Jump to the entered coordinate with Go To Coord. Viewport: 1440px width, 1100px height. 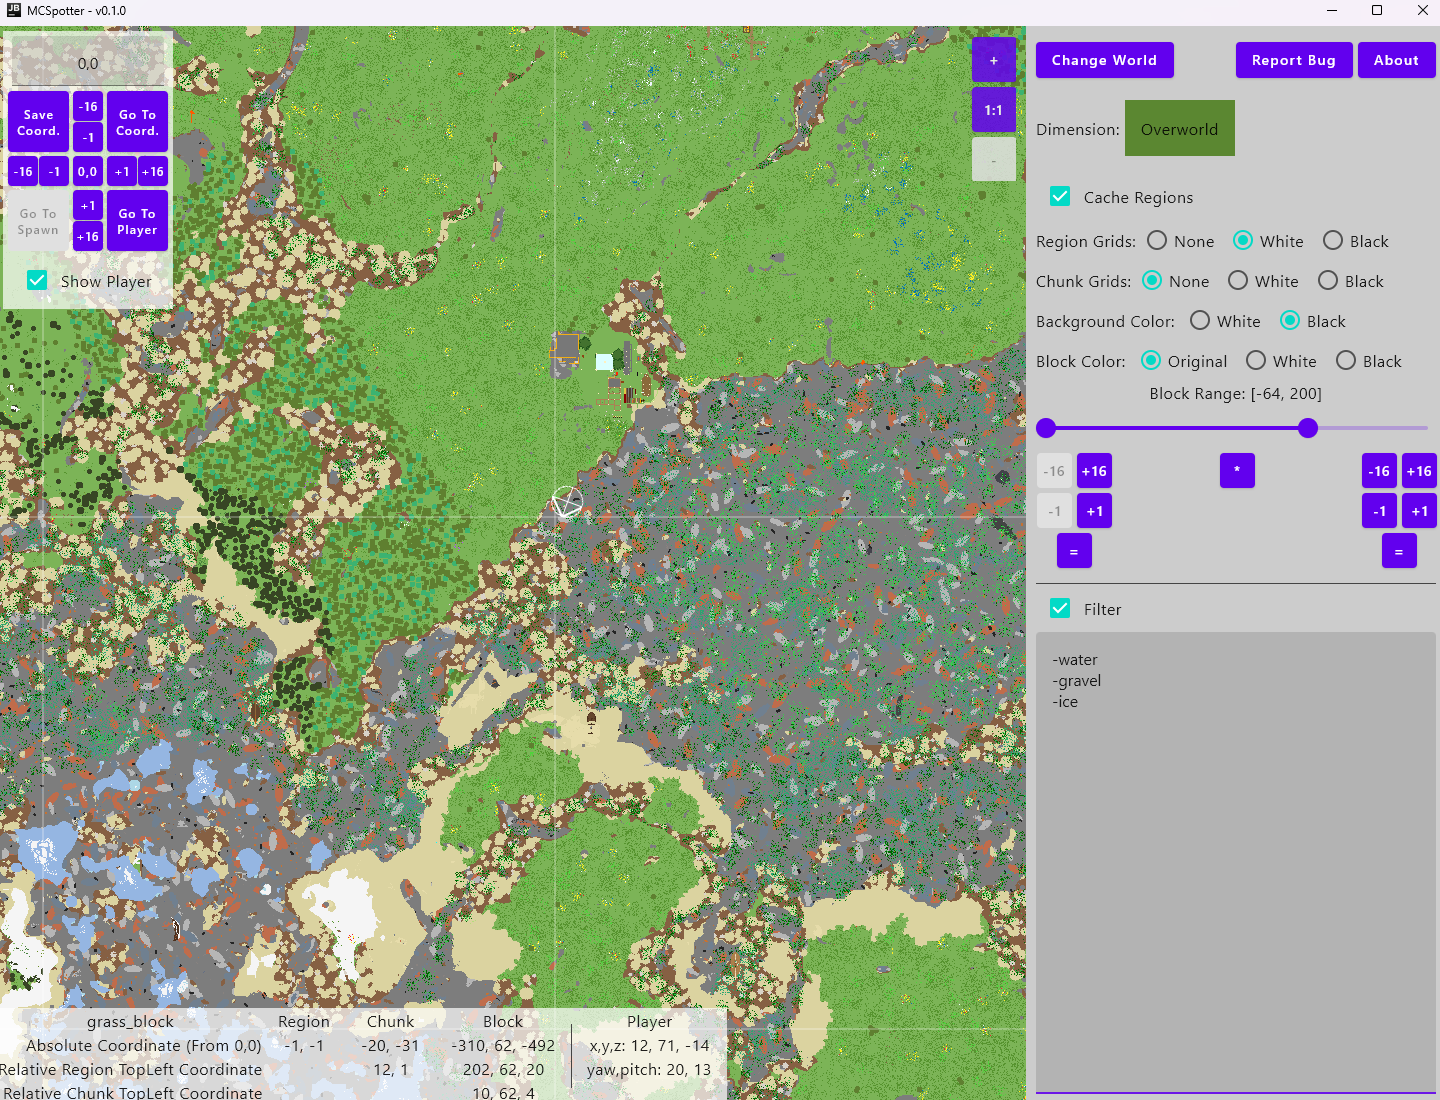tap(137, 122)
